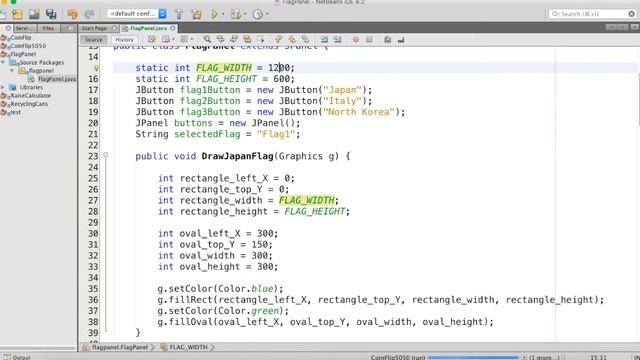This screenshot has height=360, width=640.
Task: Select the RecyclingCans project
Action: tap(29, 104)
